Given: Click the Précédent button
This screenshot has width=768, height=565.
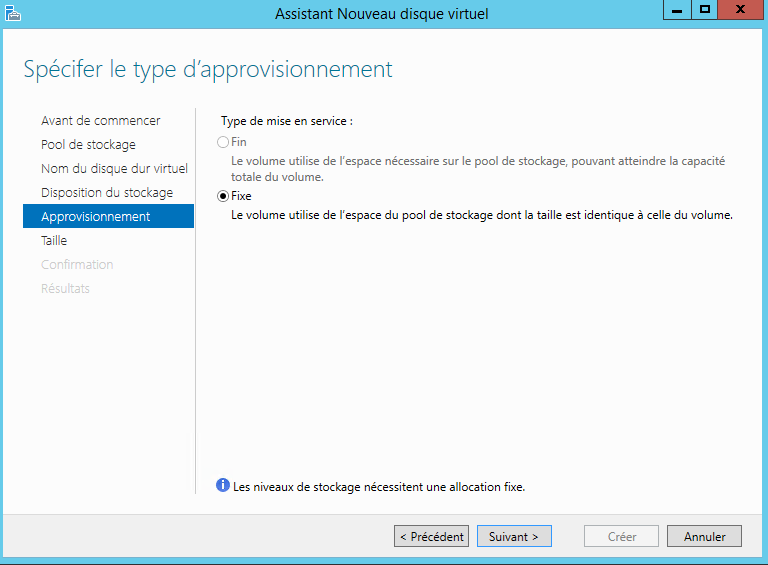Looking at the screenshot, I should coord(432,537).
